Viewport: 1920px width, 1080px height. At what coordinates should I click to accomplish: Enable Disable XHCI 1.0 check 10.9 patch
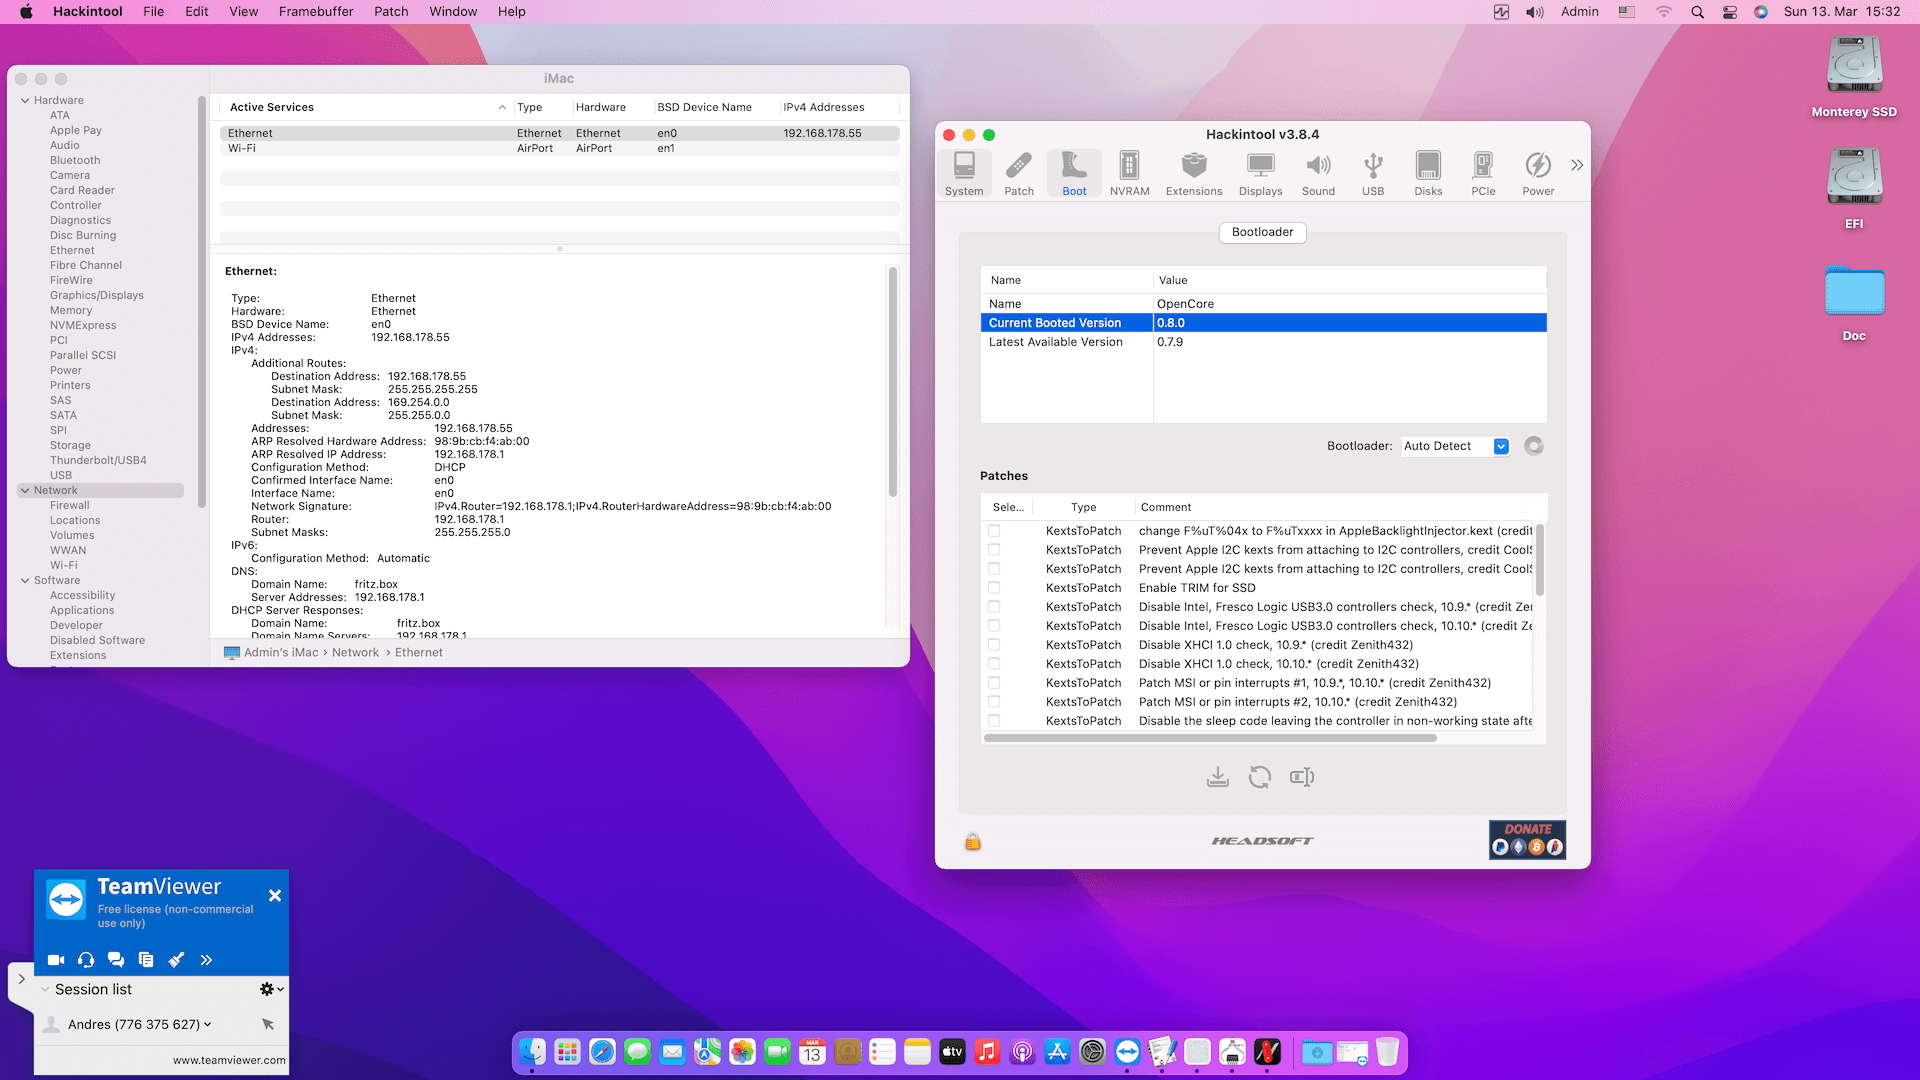(994, 645)
